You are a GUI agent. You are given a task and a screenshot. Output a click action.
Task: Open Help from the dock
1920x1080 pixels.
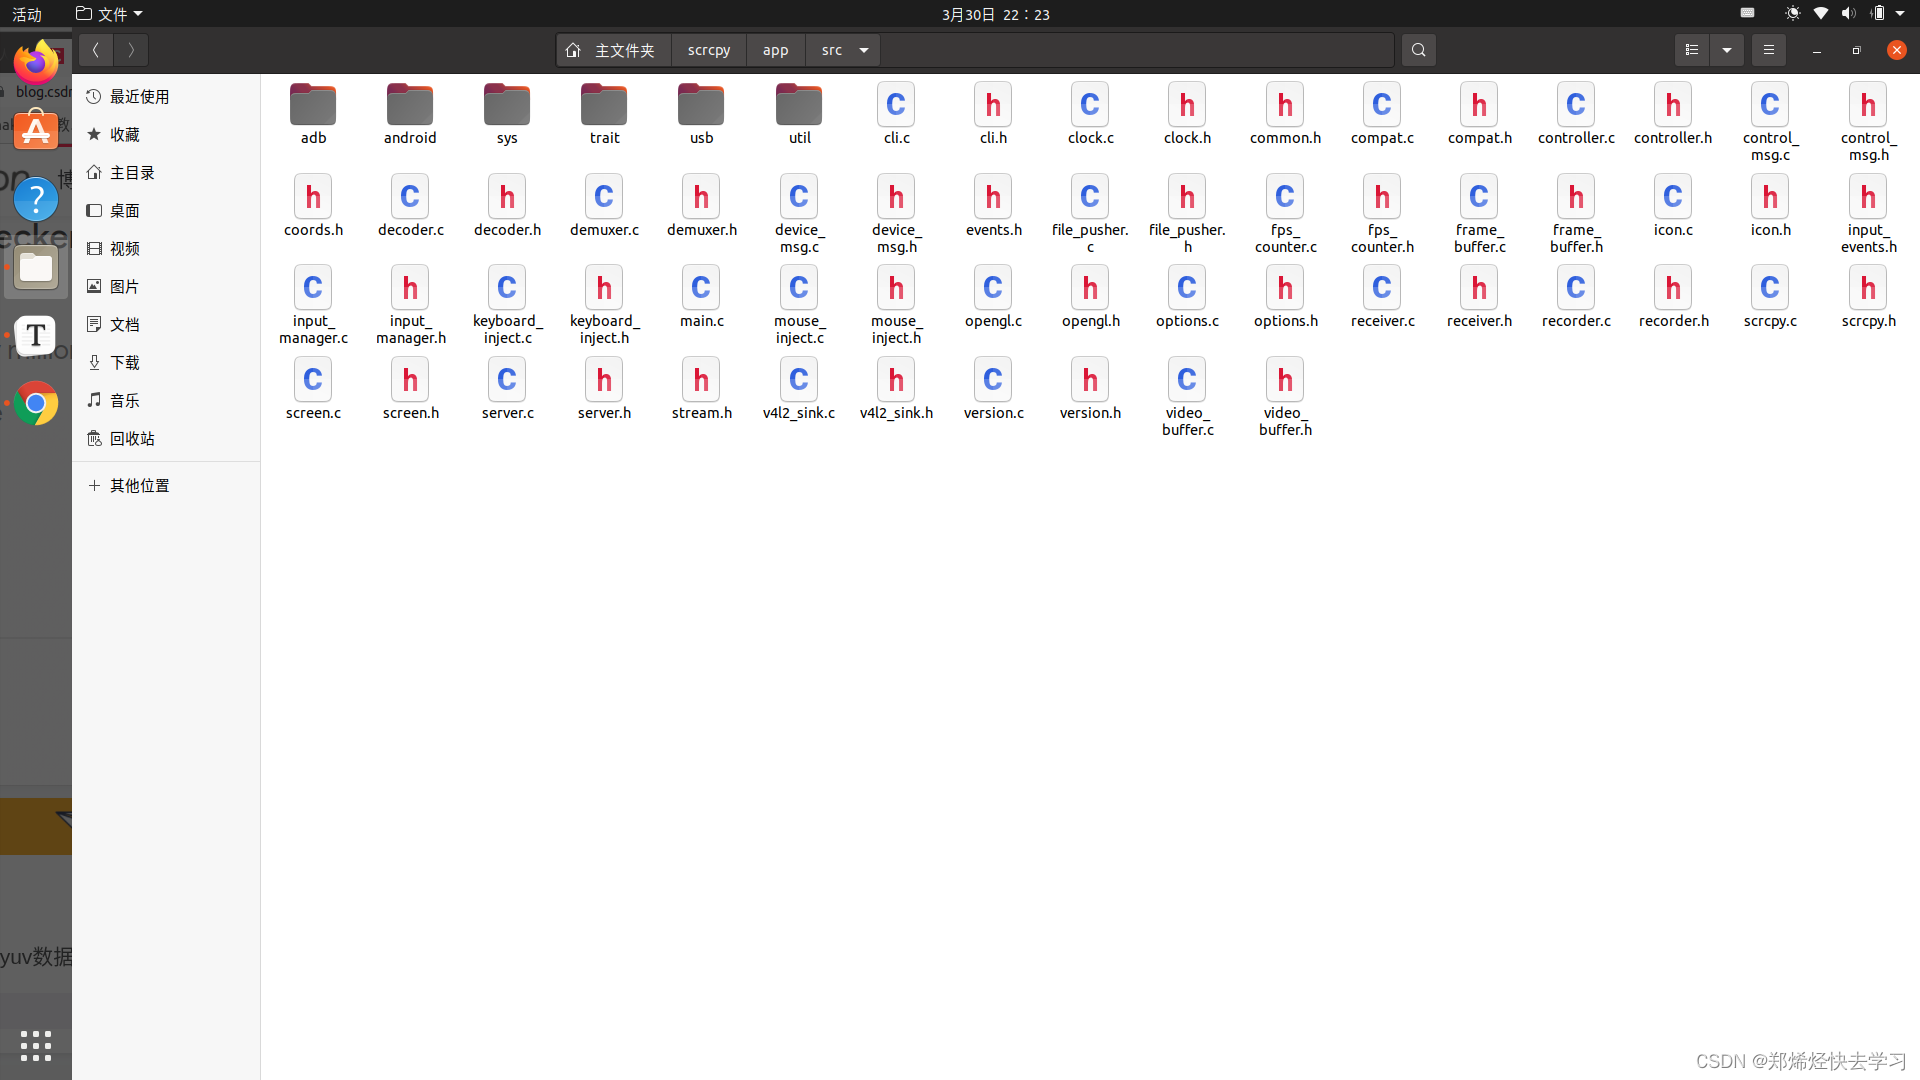pyautogui.click(x=36, y=200)
